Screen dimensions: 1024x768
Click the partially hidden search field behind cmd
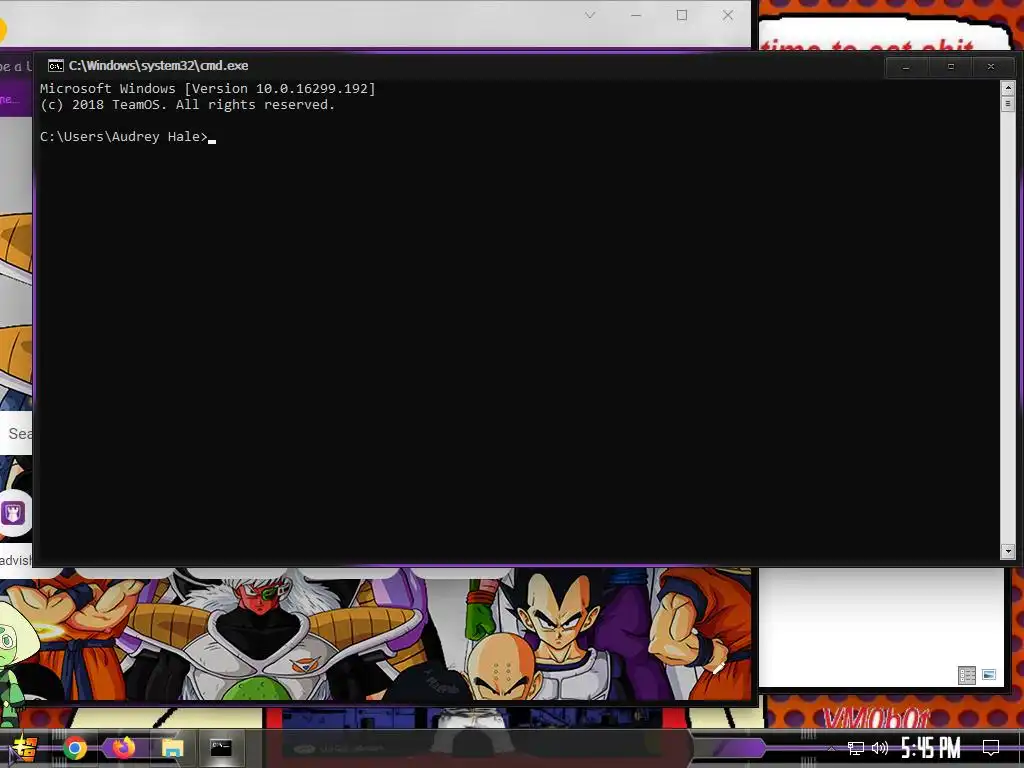(x=16, y=434)
